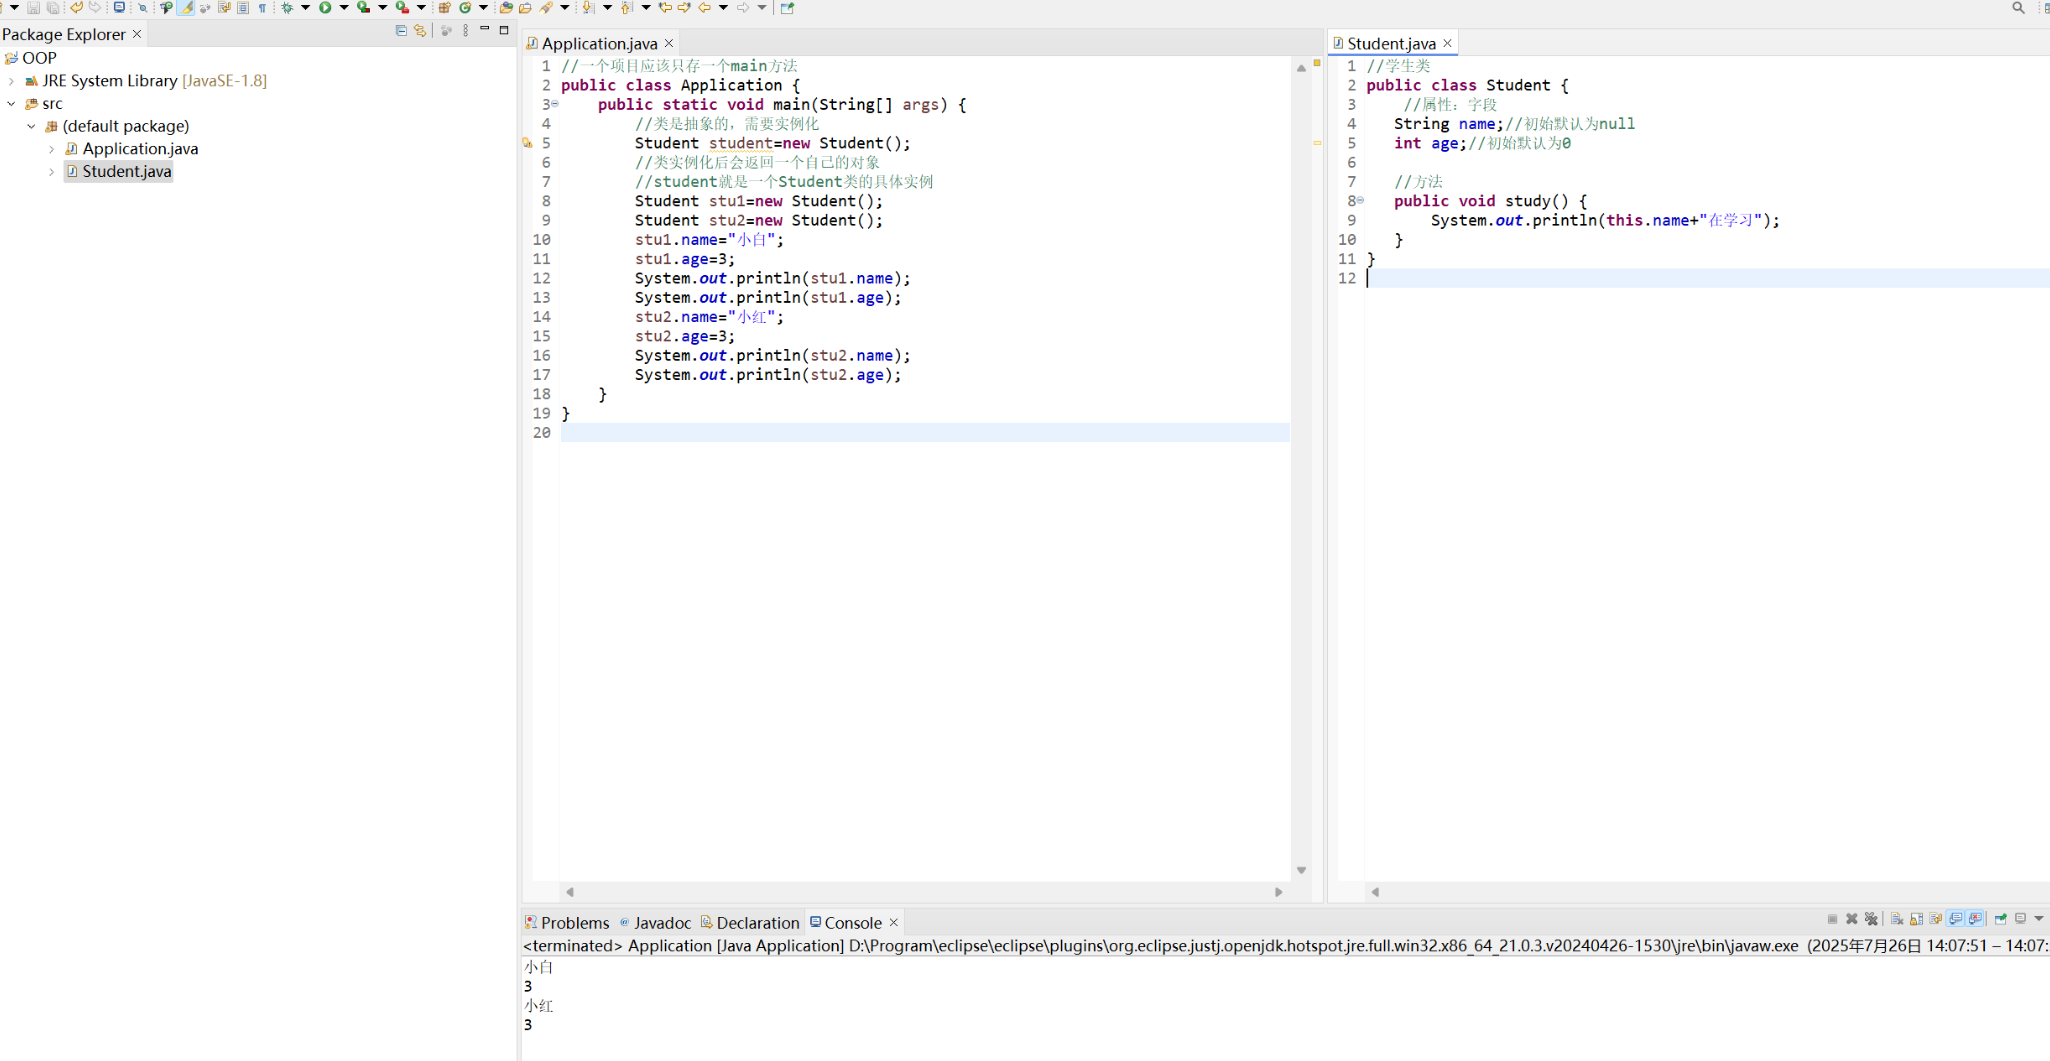The width and height of the screenshot is (2050, 1061).
Task: Toggle Show Whitespace Characters pilcrow icon
Action: click(x=262, y=8)
